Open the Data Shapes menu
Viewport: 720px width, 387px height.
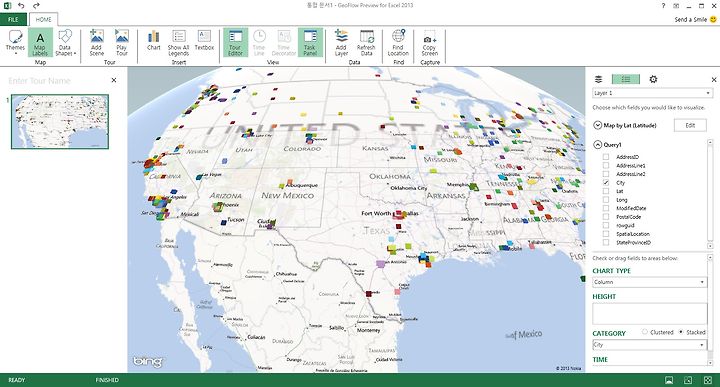pos(65,42)
